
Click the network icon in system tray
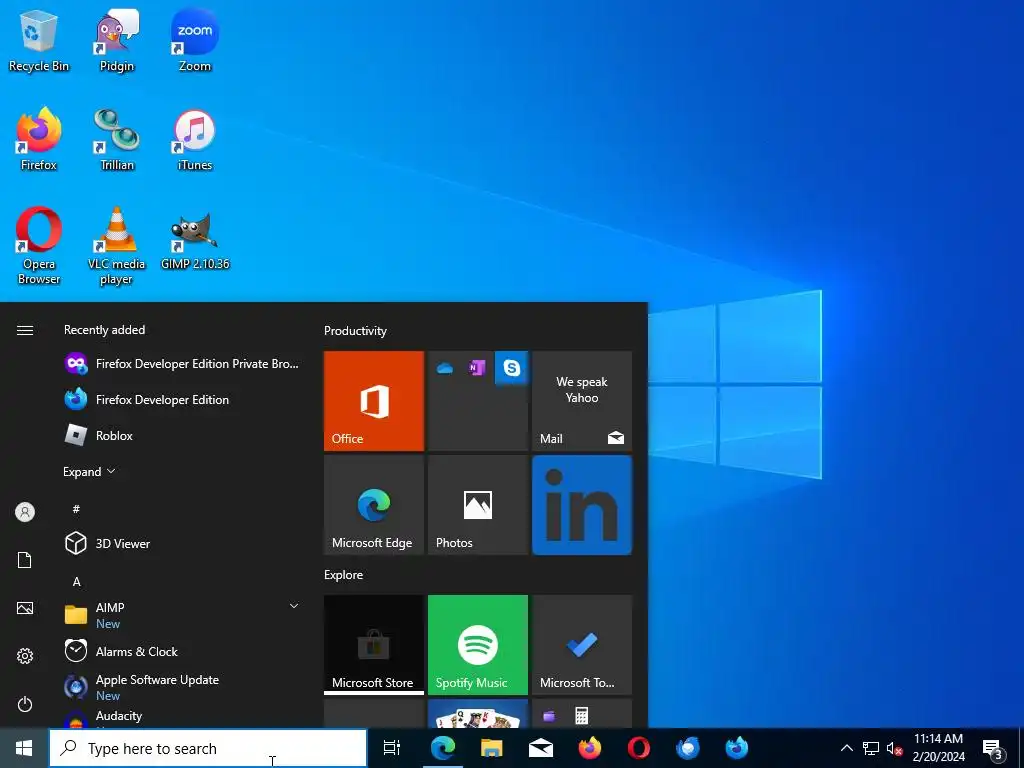coord(871,748)
